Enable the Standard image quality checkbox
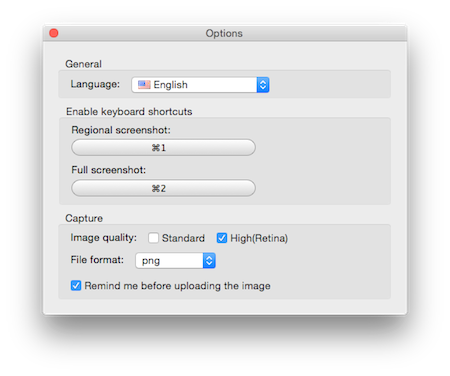 [153, 238]
